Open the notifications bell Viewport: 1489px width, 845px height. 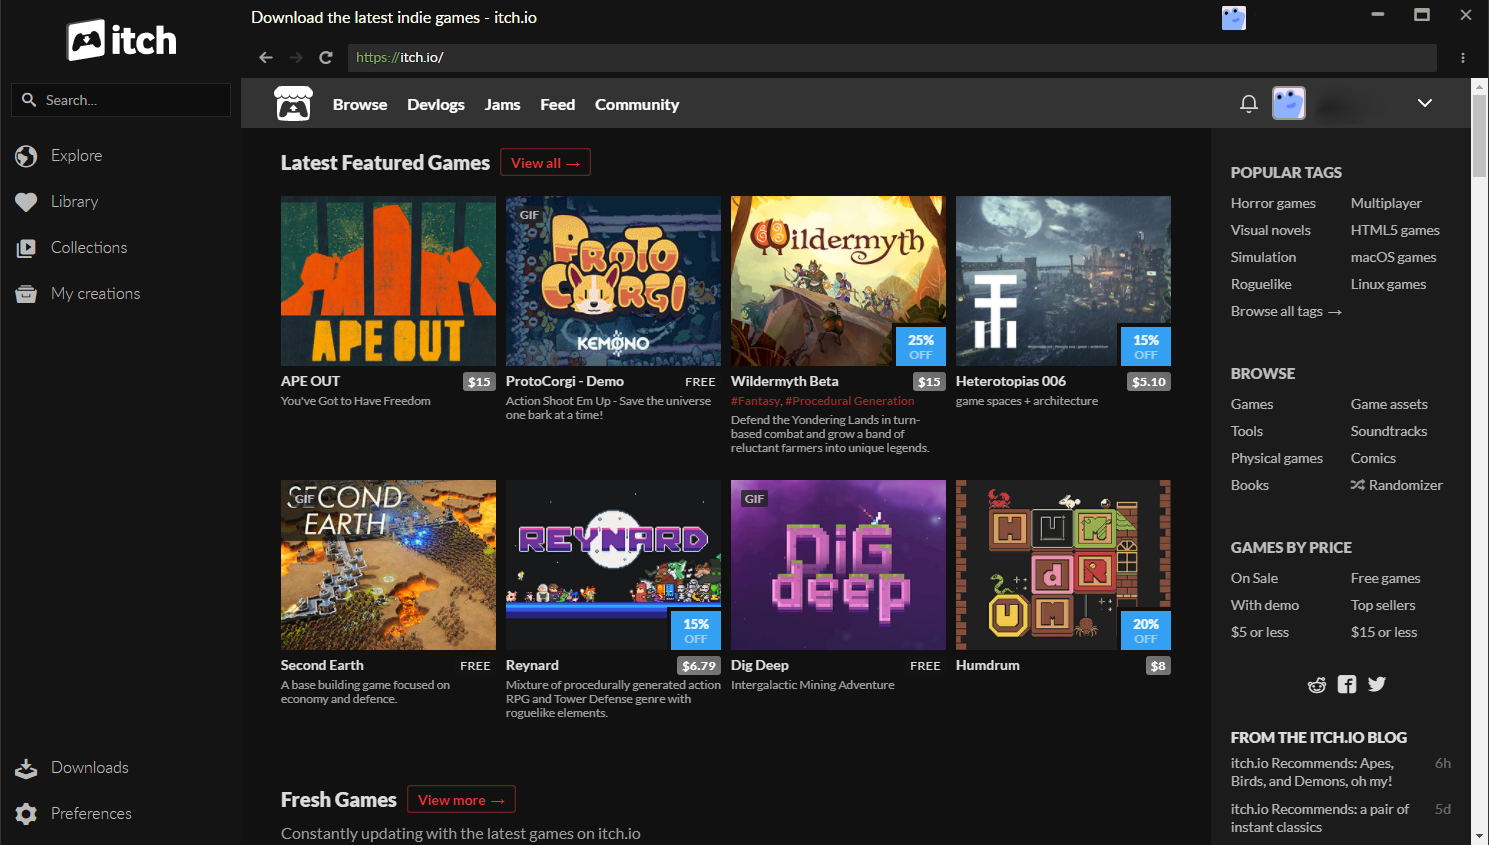pos(1248,103)
